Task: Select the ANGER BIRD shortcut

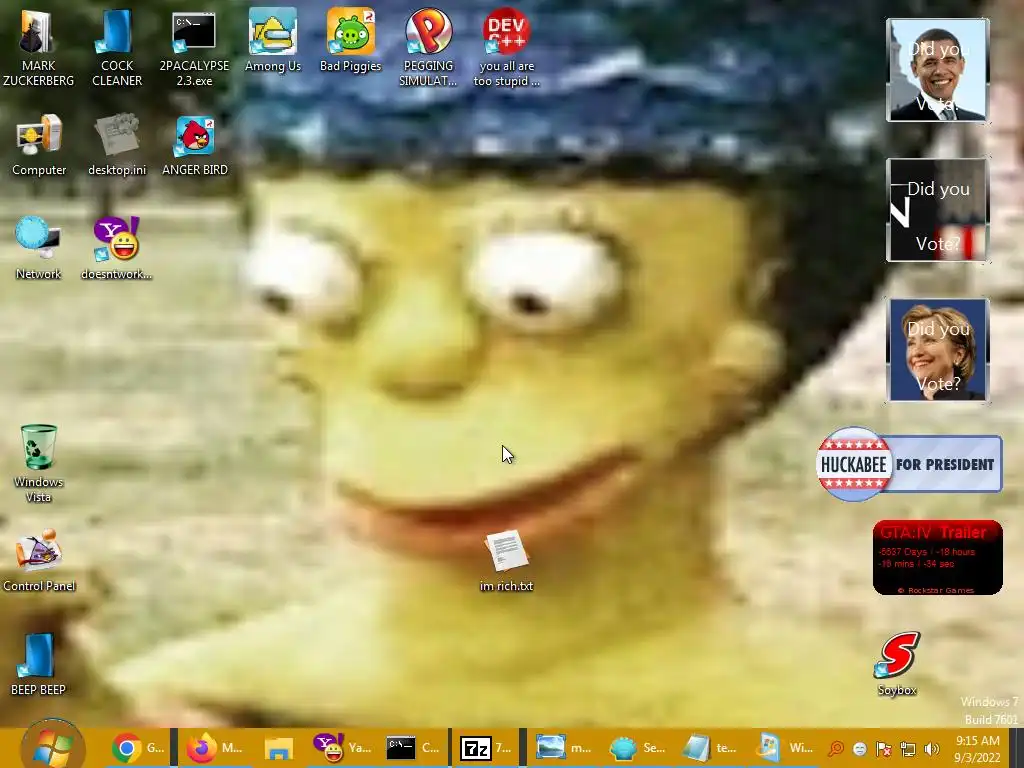Action: click(195, 145)
